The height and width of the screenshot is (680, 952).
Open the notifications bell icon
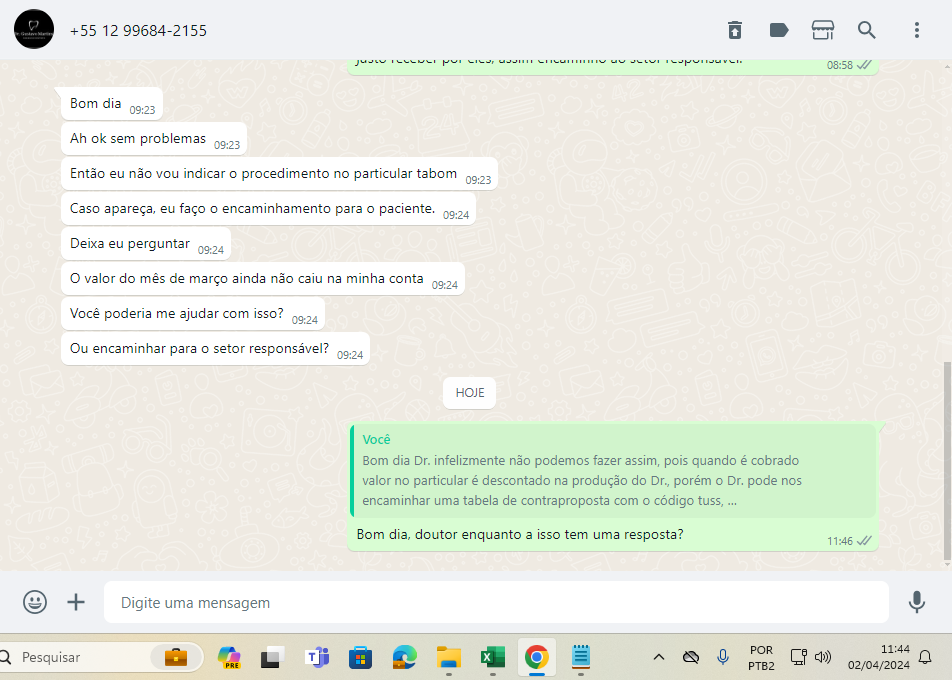pyautogui.click(x=925, y=657)
